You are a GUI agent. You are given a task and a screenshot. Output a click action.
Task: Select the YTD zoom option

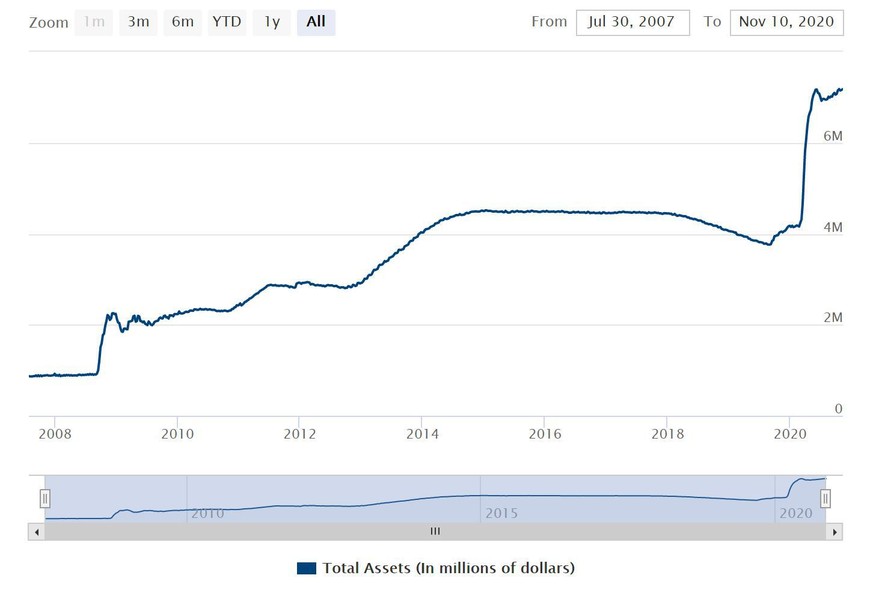point(227,22)
